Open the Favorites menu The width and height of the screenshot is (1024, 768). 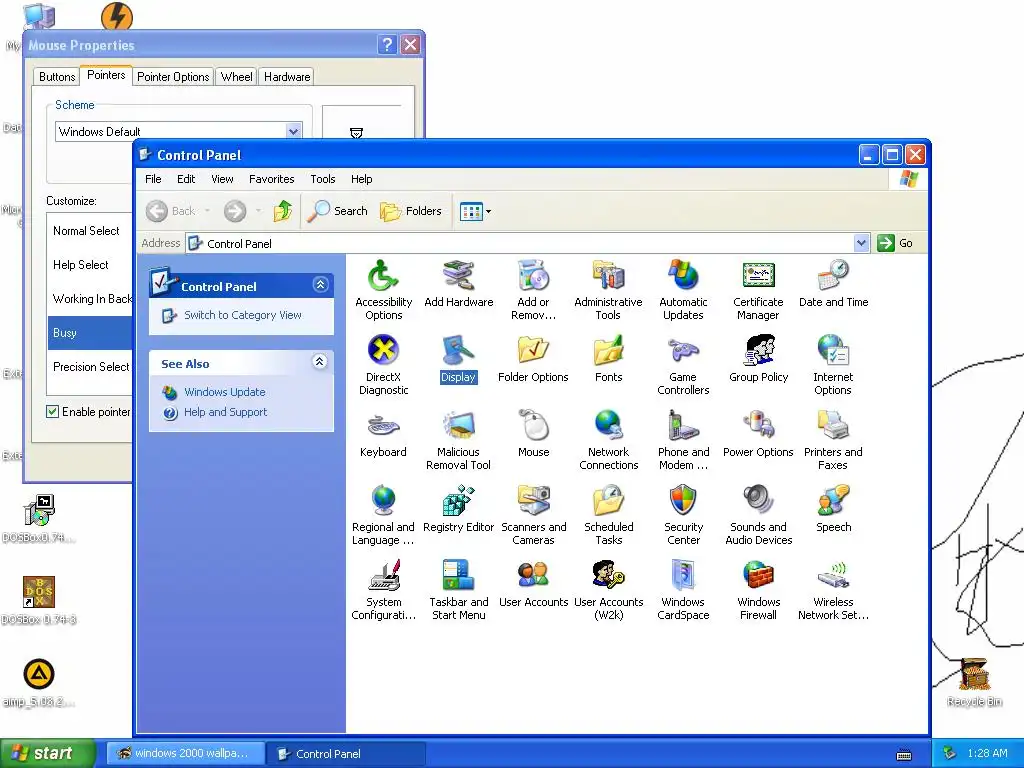[271, 179]
